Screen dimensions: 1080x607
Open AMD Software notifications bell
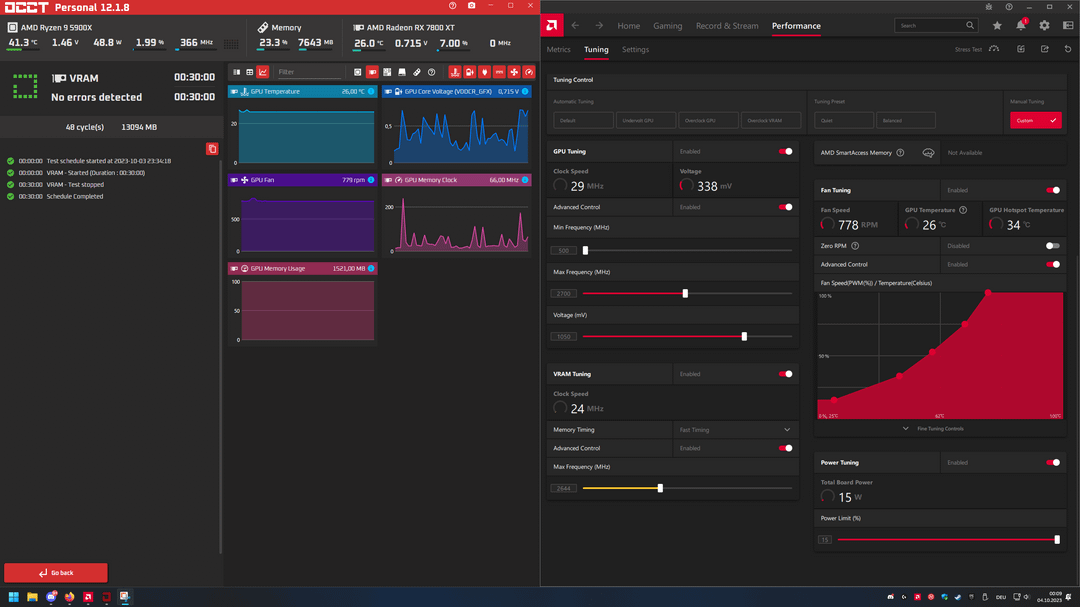(1021, 25)
